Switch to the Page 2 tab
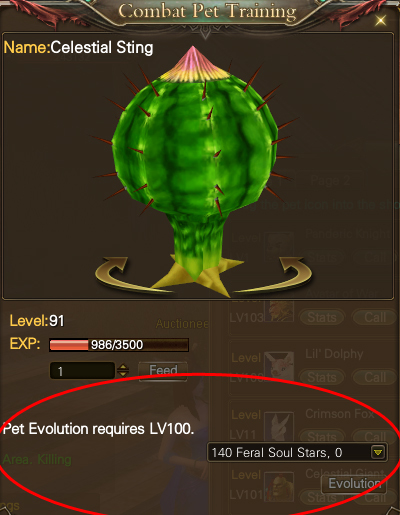 tap(330, 180)
